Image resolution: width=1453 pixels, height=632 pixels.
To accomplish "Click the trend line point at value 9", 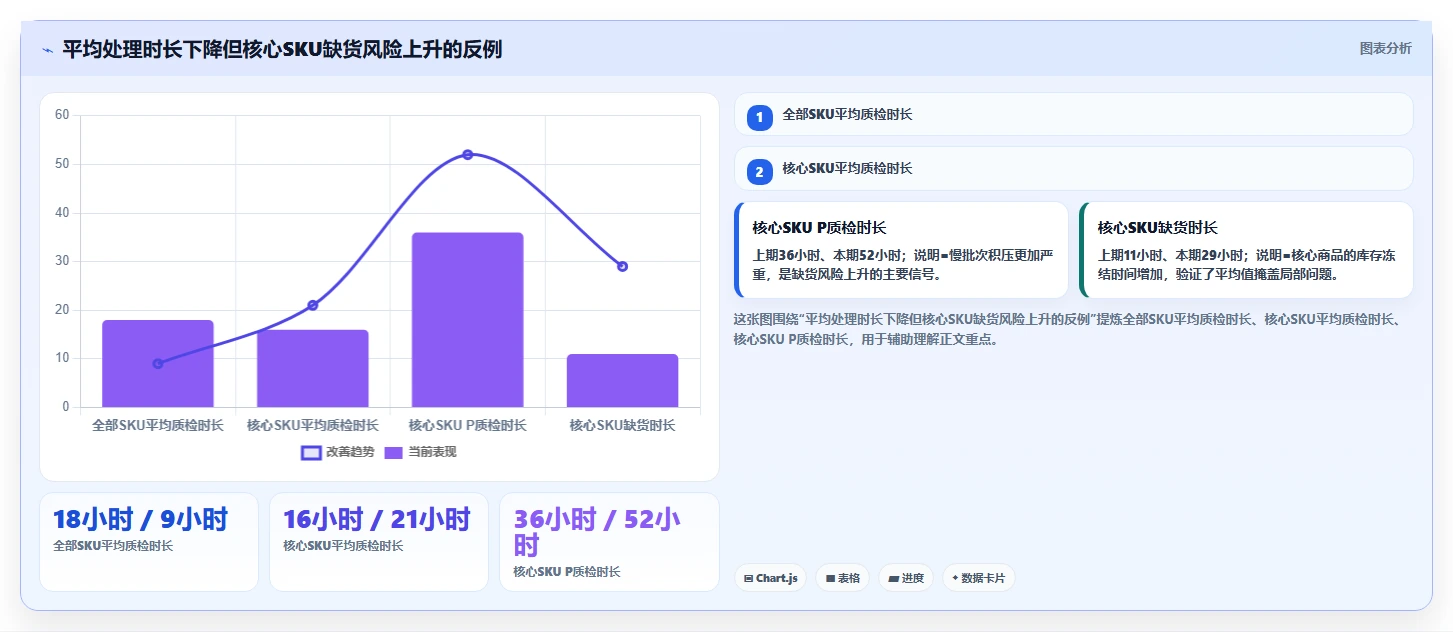I will [158, 364].
